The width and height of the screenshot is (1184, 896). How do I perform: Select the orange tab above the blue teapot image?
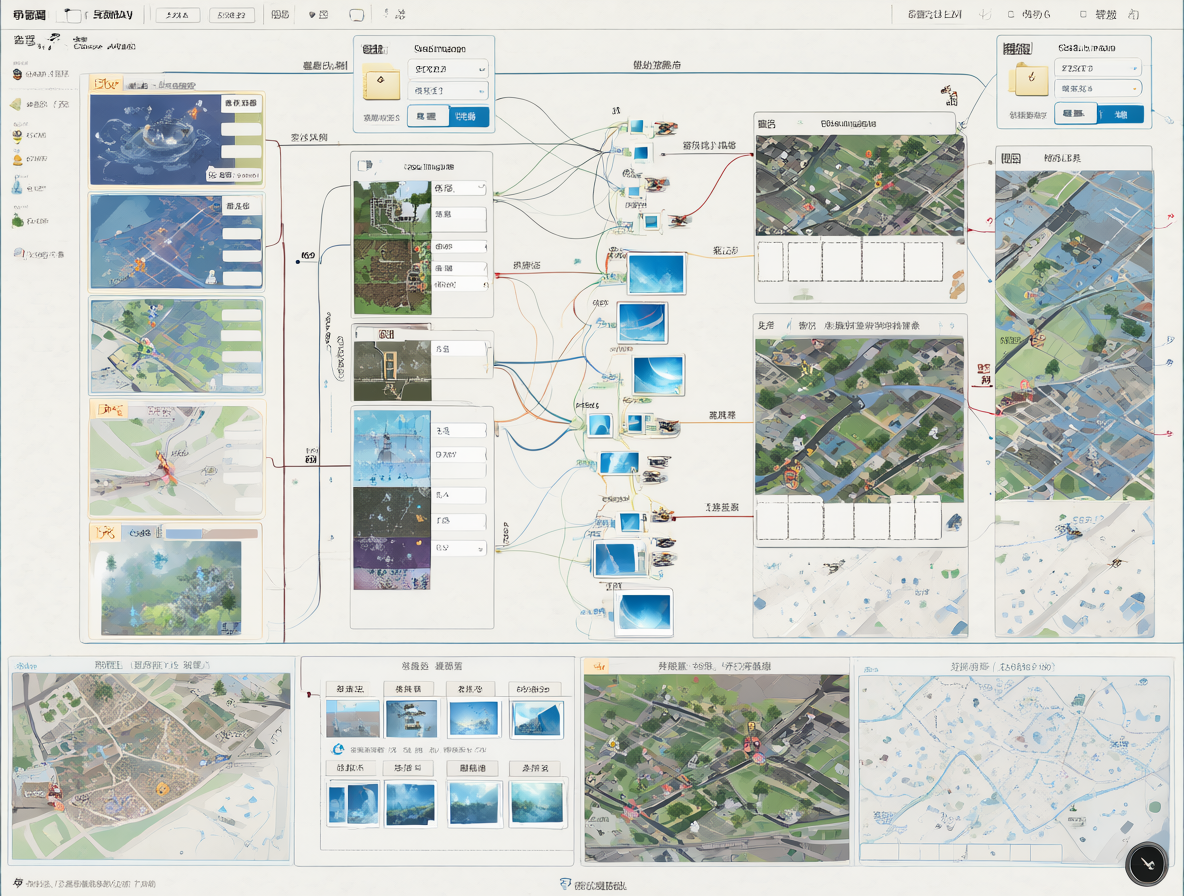click(x=106, y=84)
